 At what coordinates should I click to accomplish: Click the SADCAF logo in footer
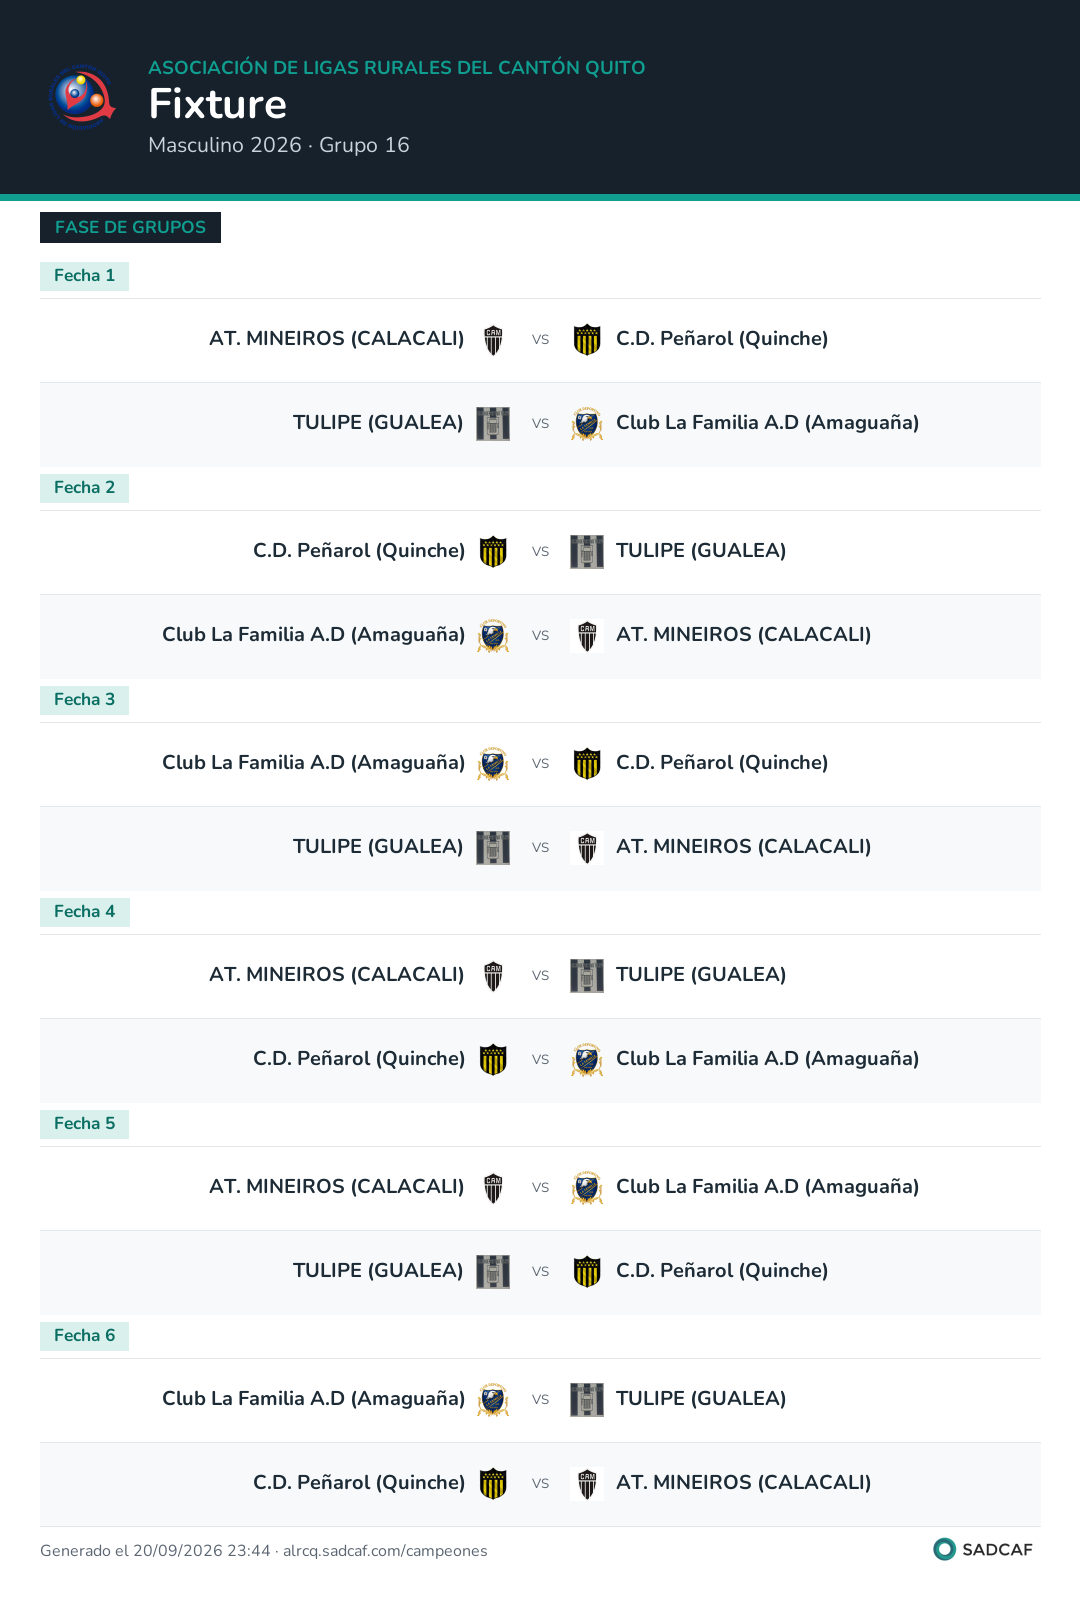coord(983,1549)
